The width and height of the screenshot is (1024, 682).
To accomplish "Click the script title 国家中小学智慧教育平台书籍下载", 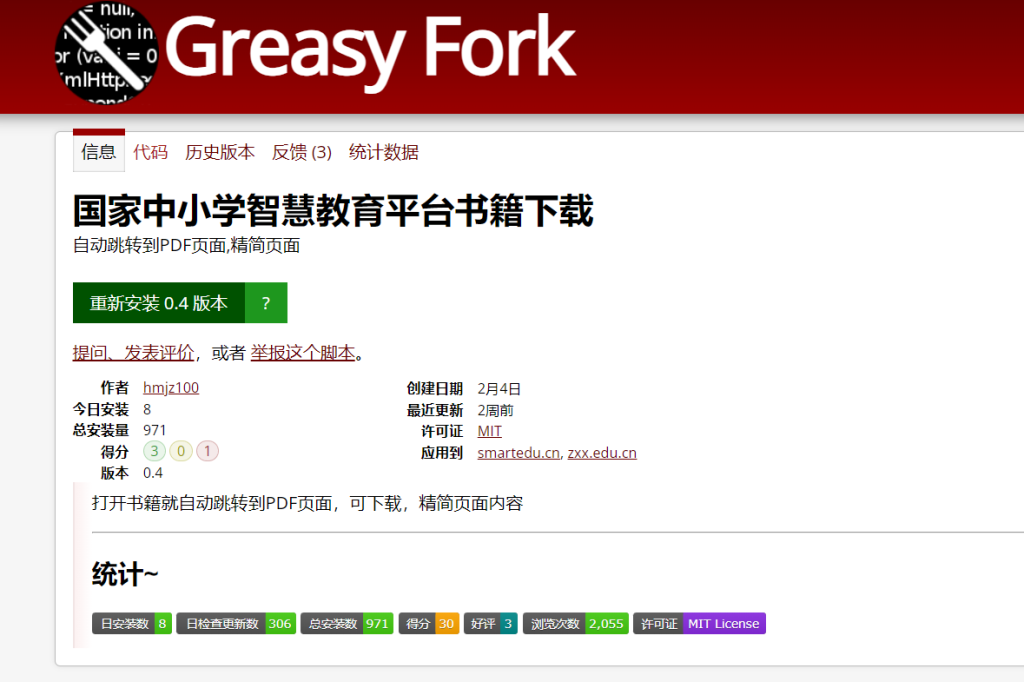I will point(333,210).
